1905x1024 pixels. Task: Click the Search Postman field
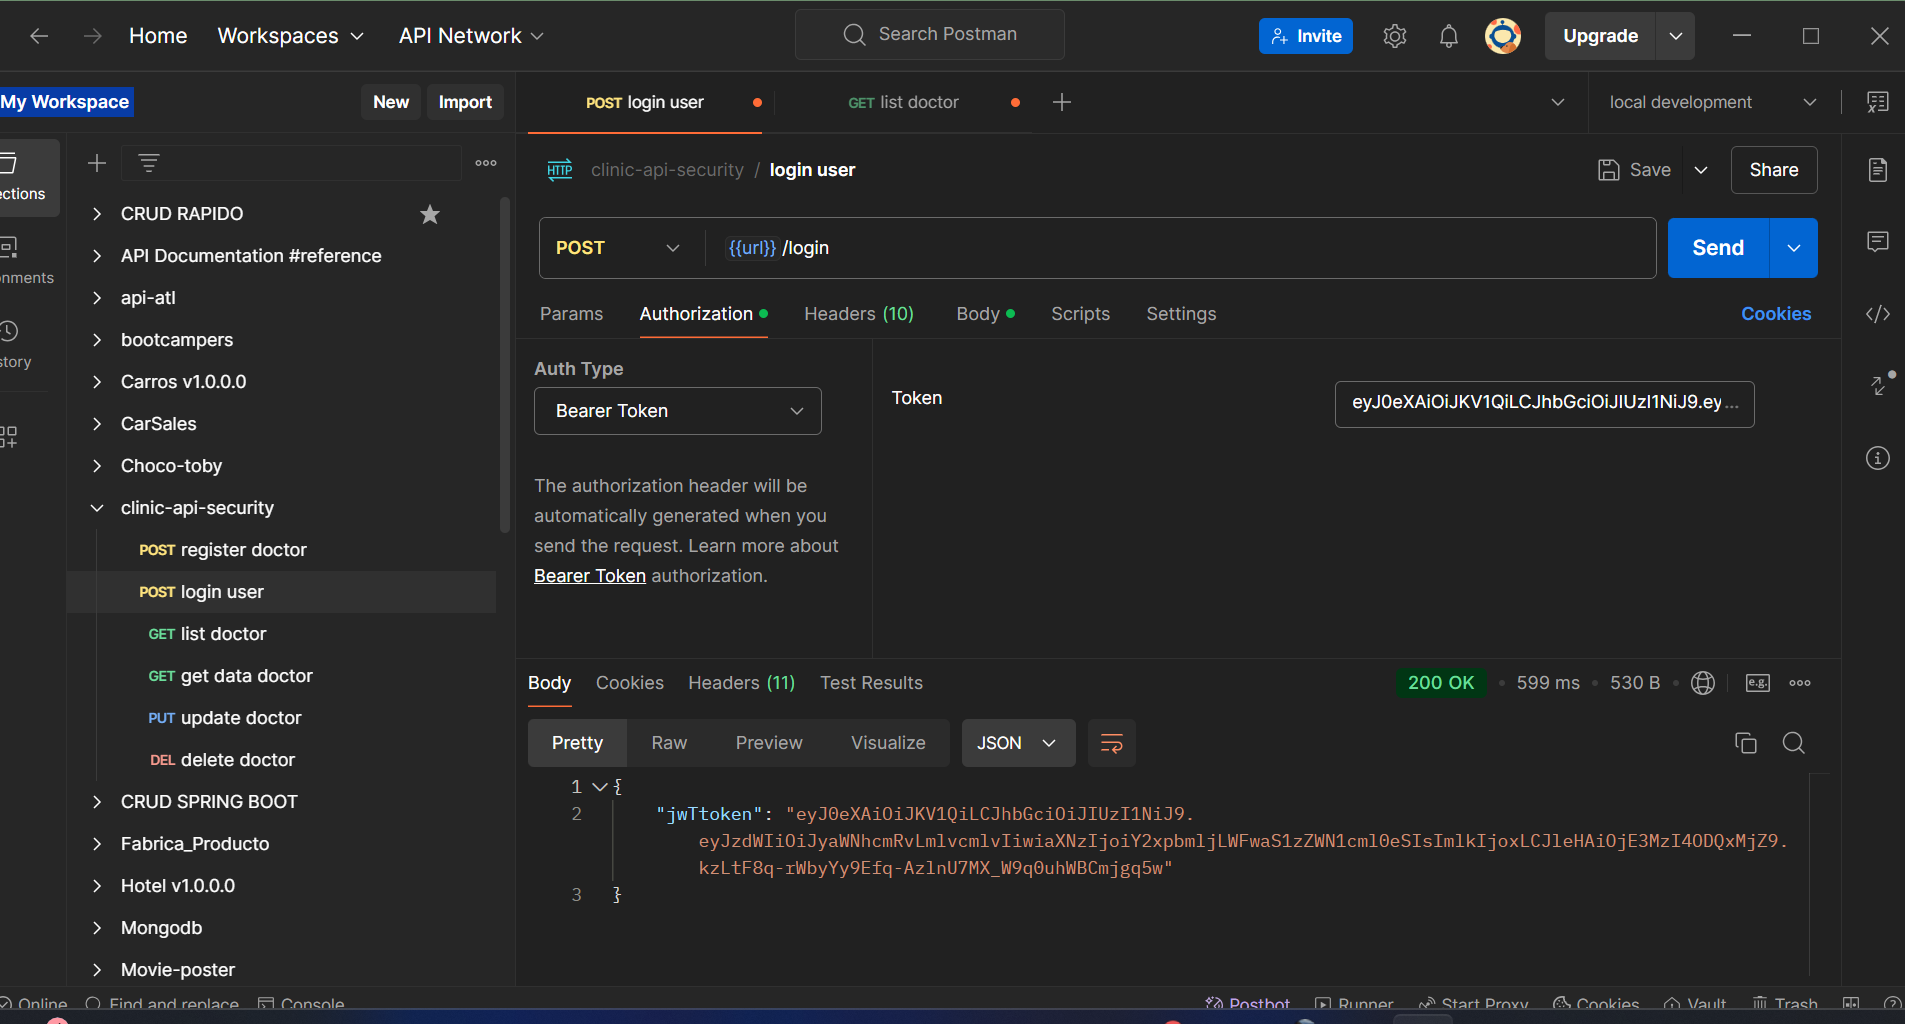click(930, 35)
